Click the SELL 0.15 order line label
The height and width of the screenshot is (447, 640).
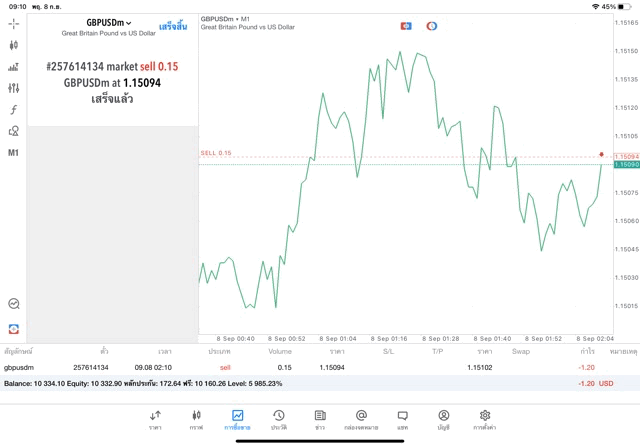coord(216,153)
